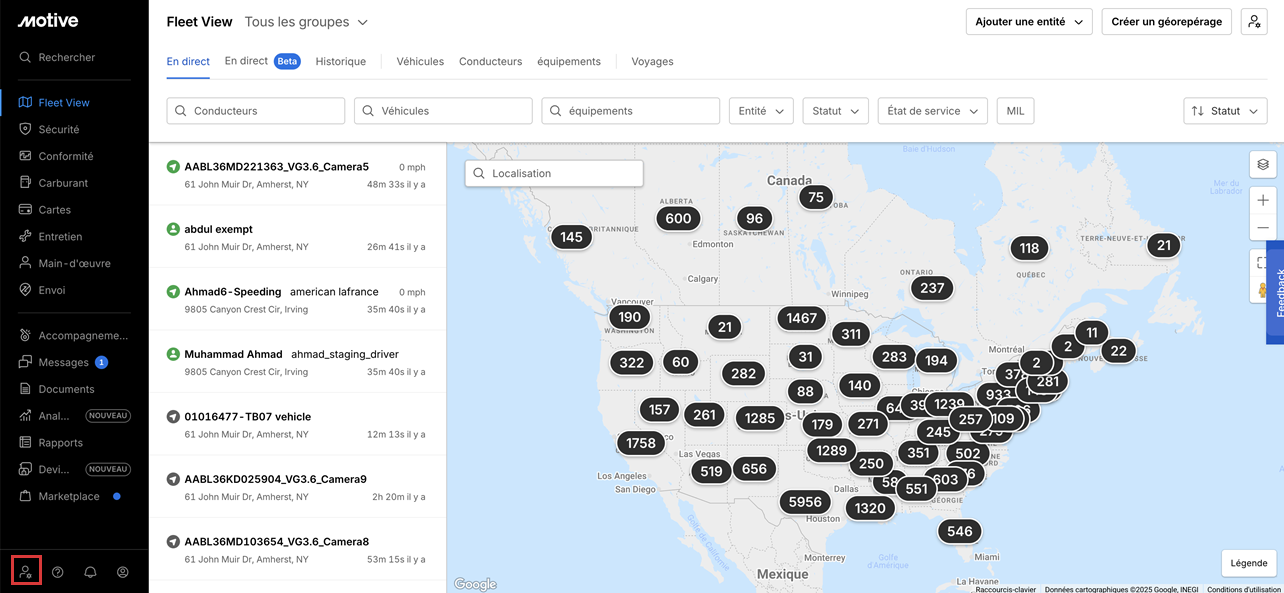Zoom in on the map
This screenshot has height=593, width=1284.
[1262, 201]
